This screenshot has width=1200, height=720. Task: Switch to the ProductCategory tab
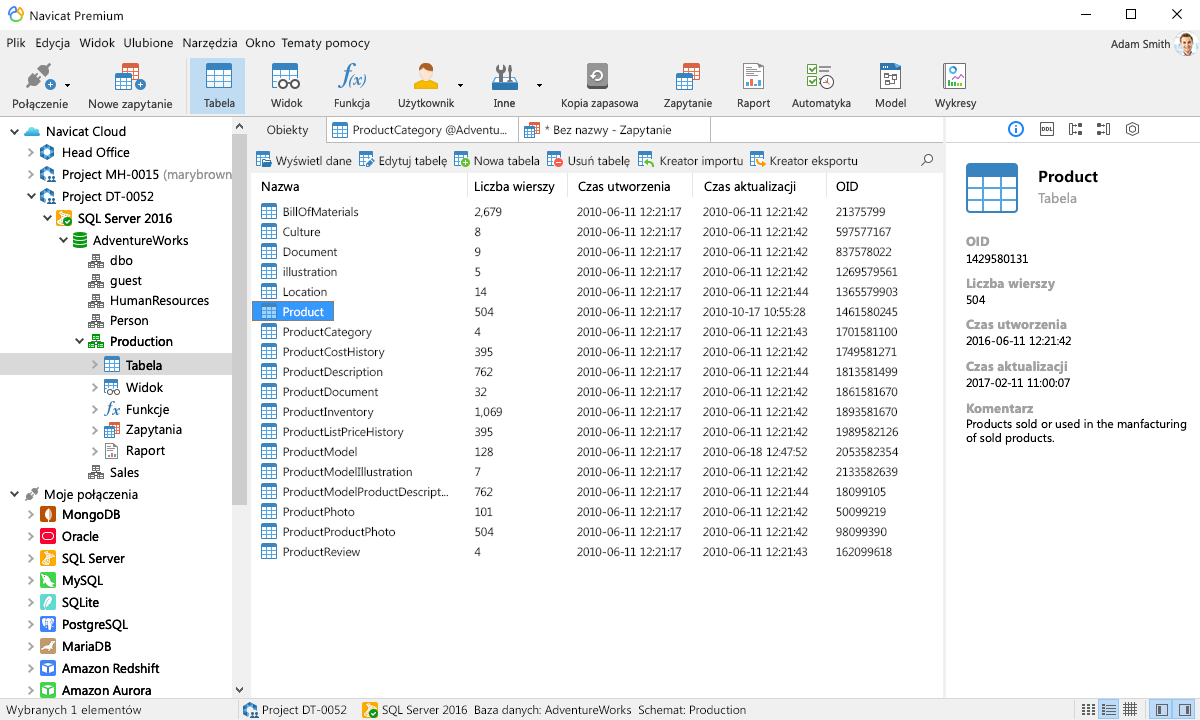422,130
